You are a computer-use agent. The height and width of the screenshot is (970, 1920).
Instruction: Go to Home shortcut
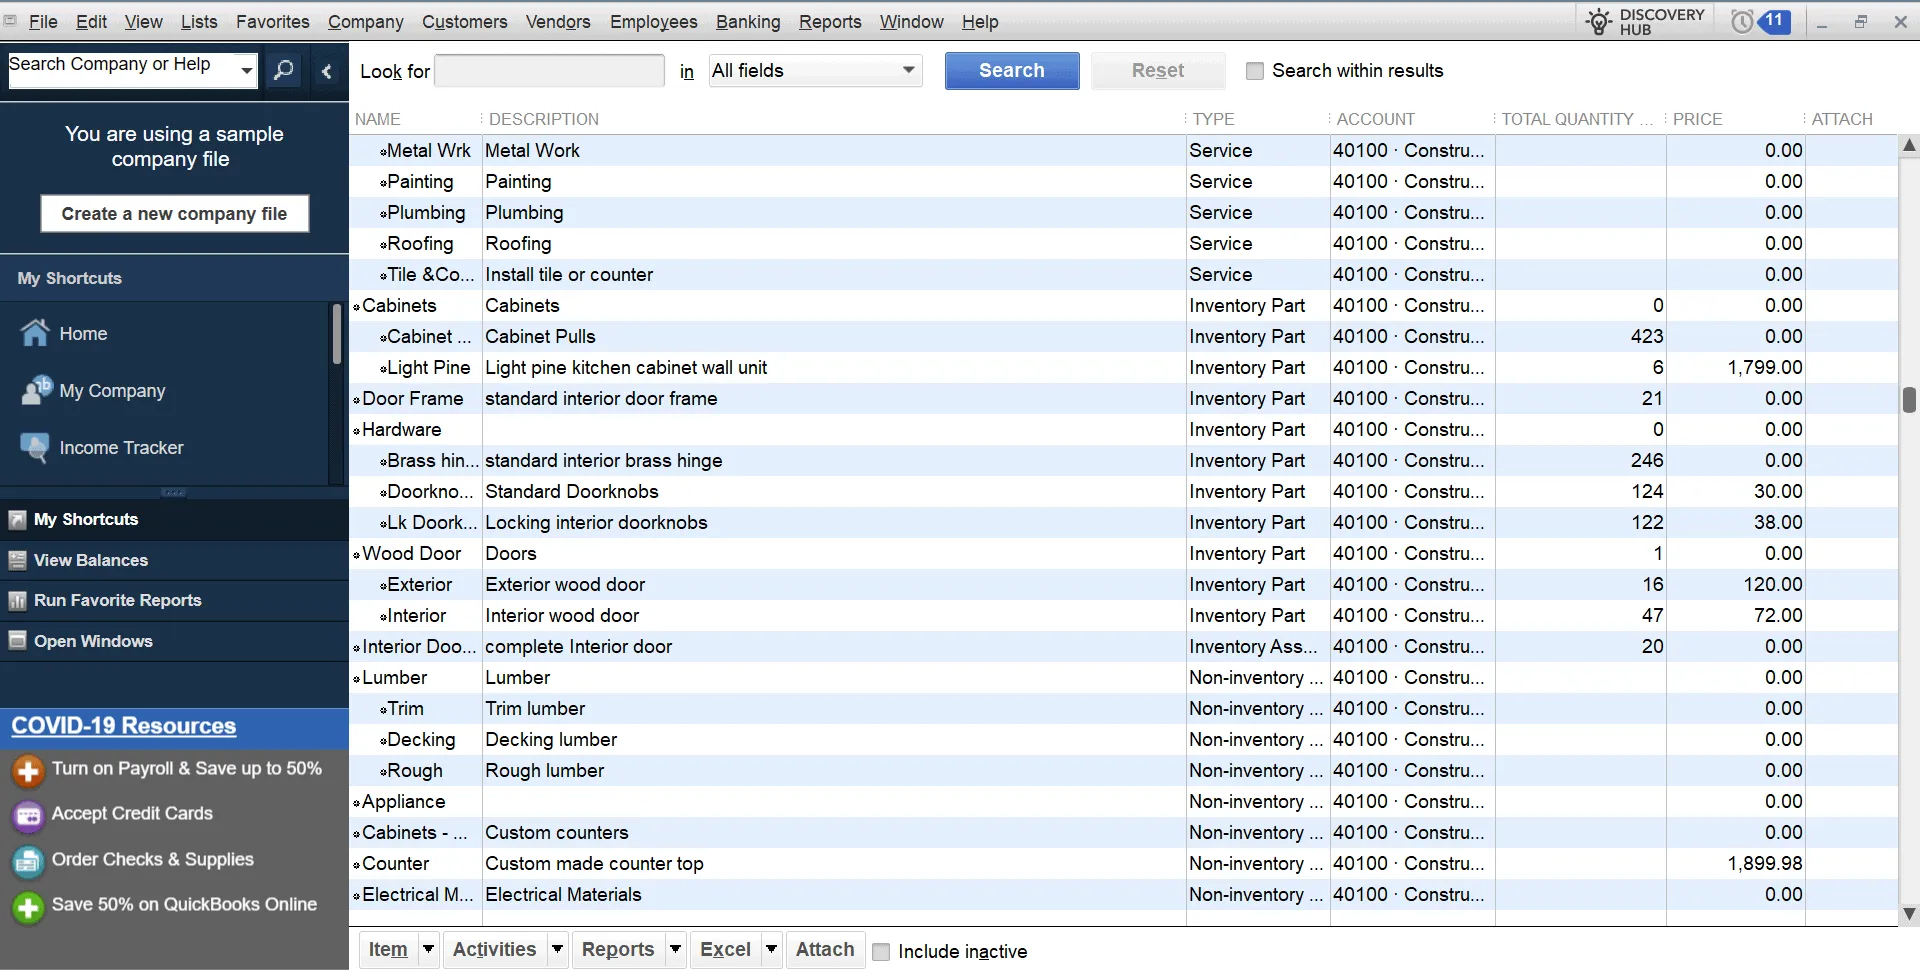coord(82,334)
